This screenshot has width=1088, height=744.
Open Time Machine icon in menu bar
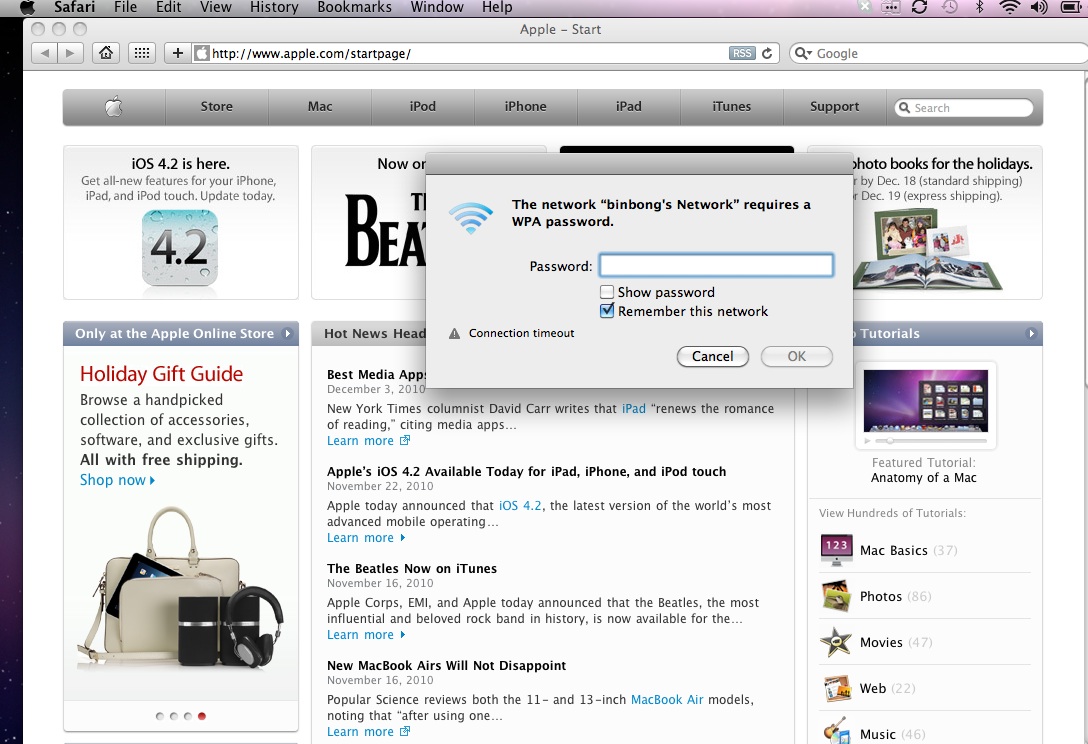tap(950, 8)
